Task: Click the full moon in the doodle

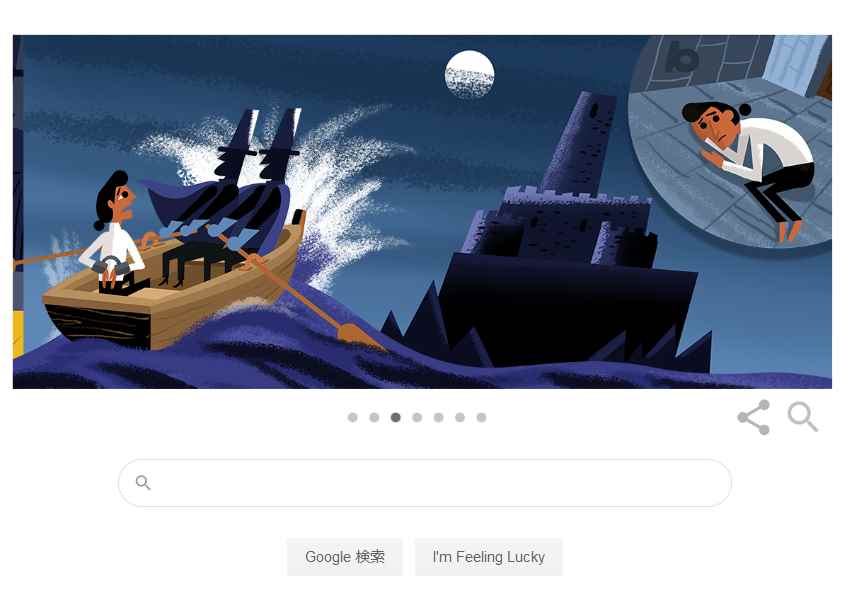Action: [469, 75]
